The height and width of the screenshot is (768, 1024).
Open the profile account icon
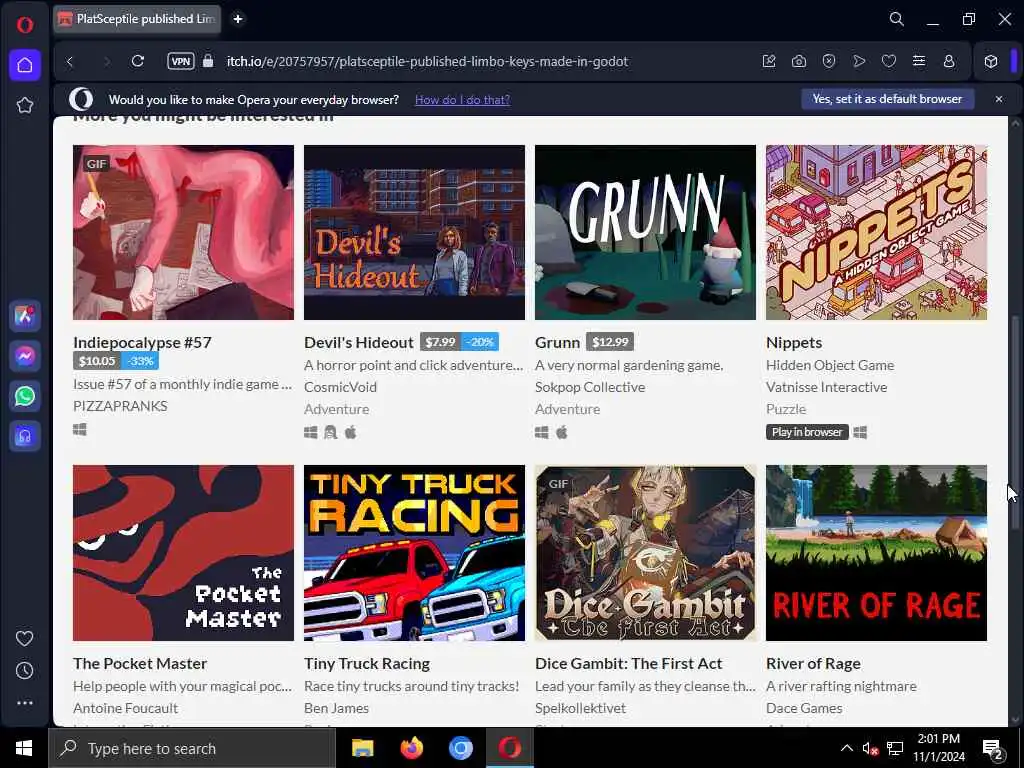[x=949, y=61]
